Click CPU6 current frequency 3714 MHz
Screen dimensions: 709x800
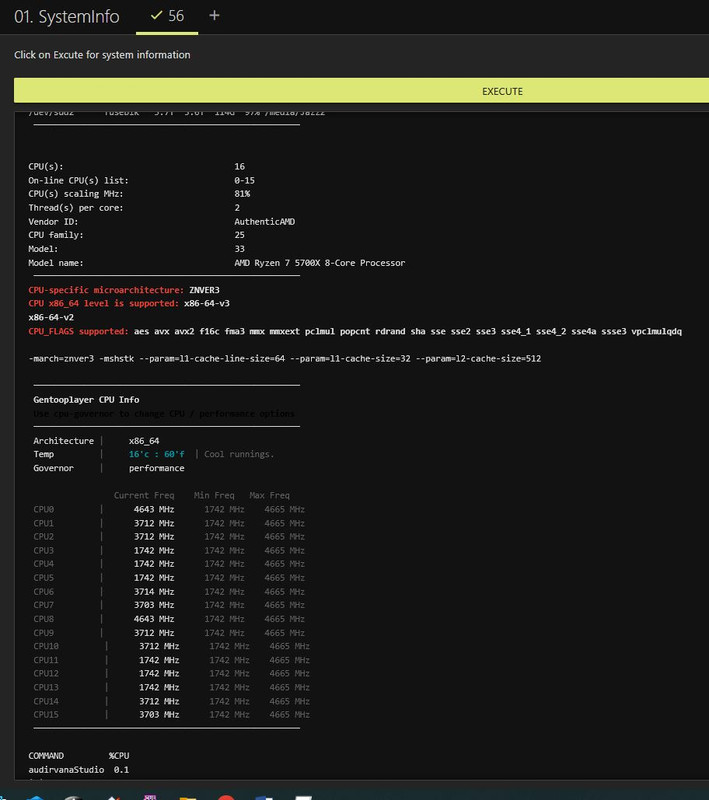point(154,591)
